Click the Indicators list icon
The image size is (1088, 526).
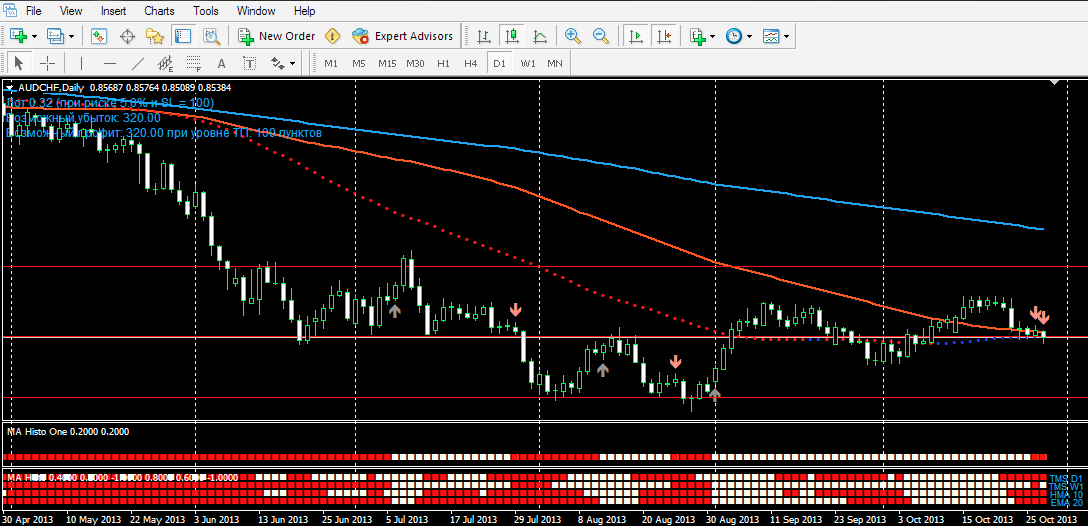click(x=697, y=36)
